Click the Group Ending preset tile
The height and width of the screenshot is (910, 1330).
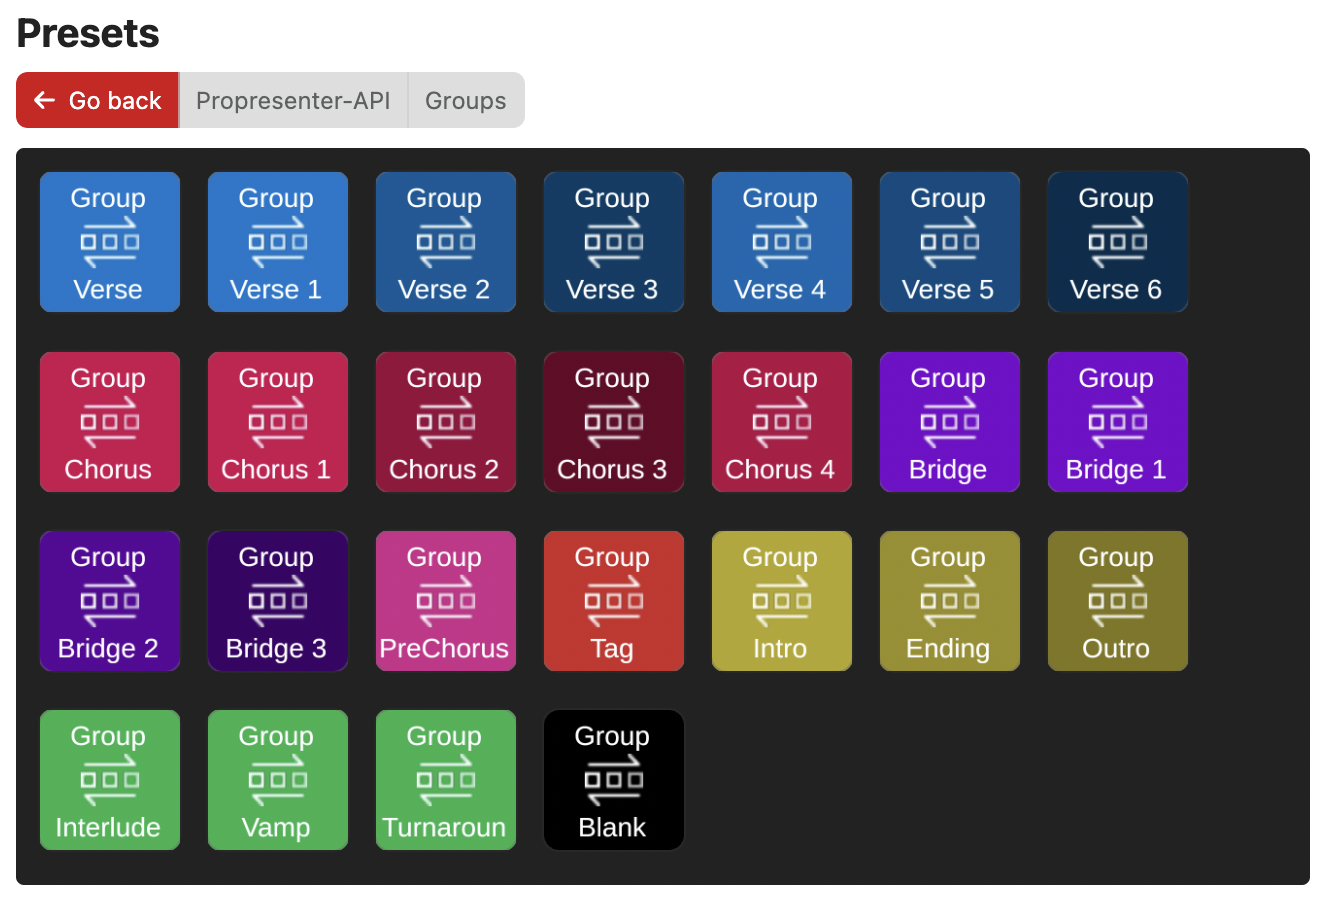tap(950, 601)
